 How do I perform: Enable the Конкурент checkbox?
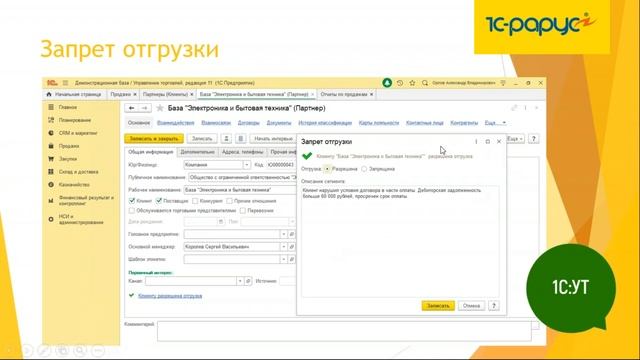tap(195, 201)
